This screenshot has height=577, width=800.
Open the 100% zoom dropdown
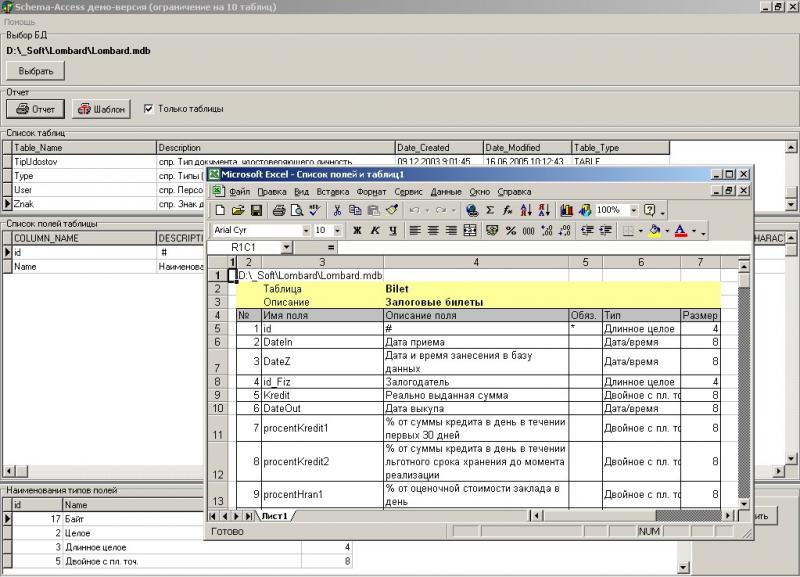click(634, 210)
